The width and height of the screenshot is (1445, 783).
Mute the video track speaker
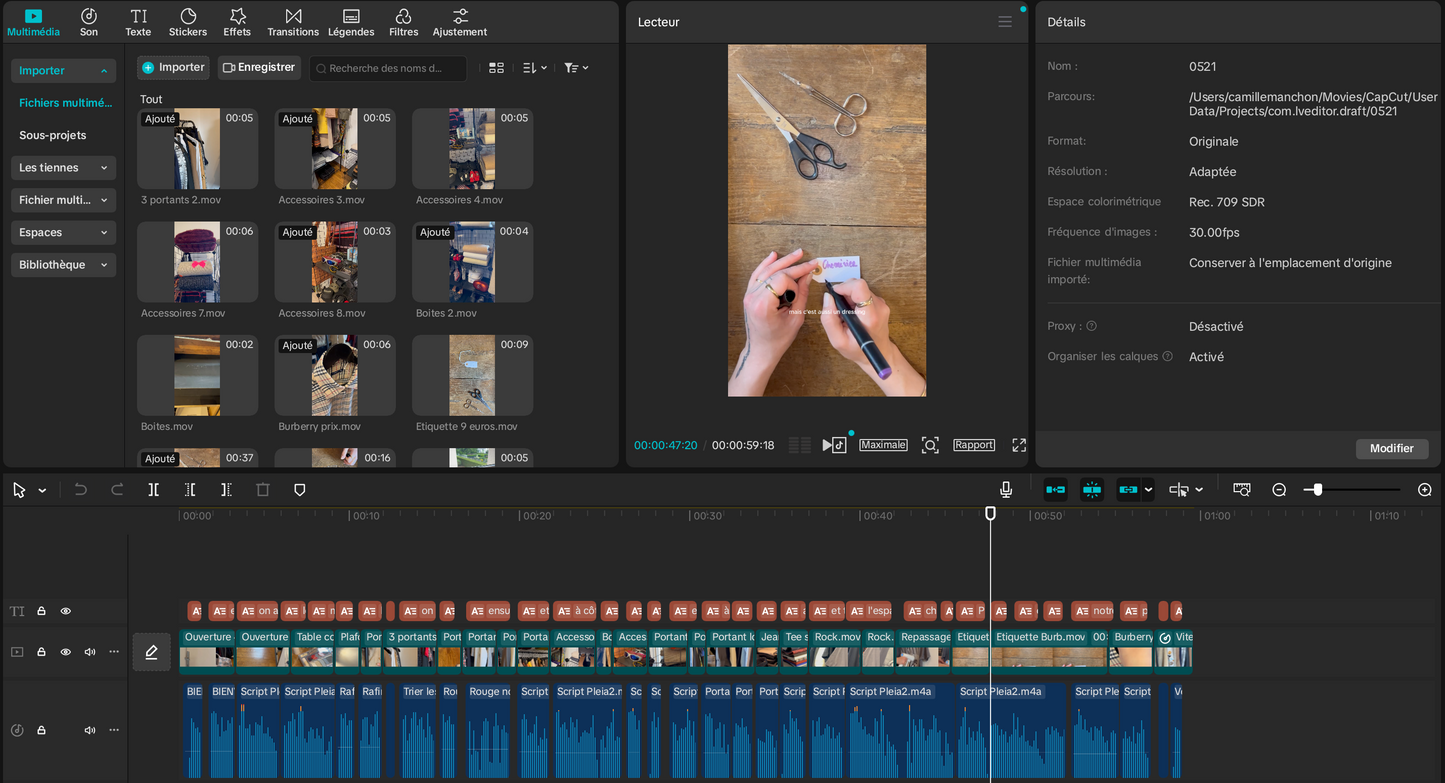90,652
